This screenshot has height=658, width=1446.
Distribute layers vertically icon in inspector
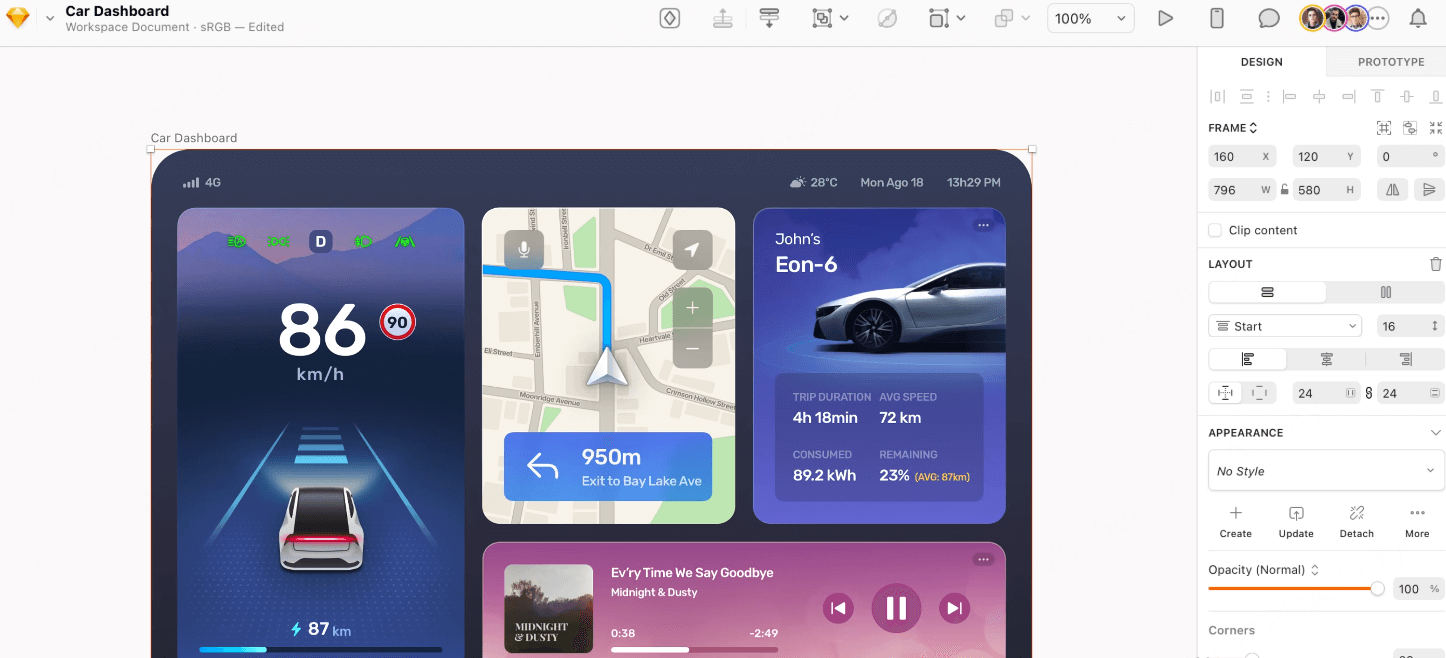tap(1247, 97)
